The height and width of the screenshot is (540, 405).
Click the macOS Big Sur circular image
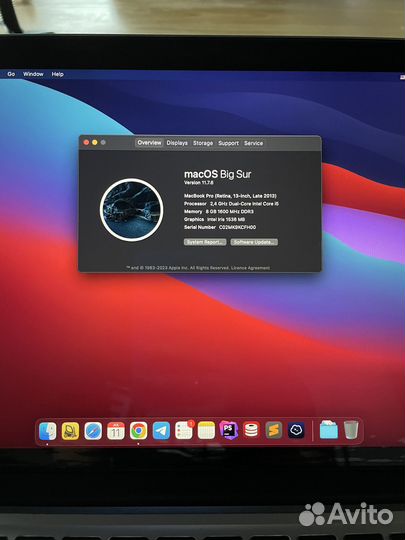click(132, 210)
